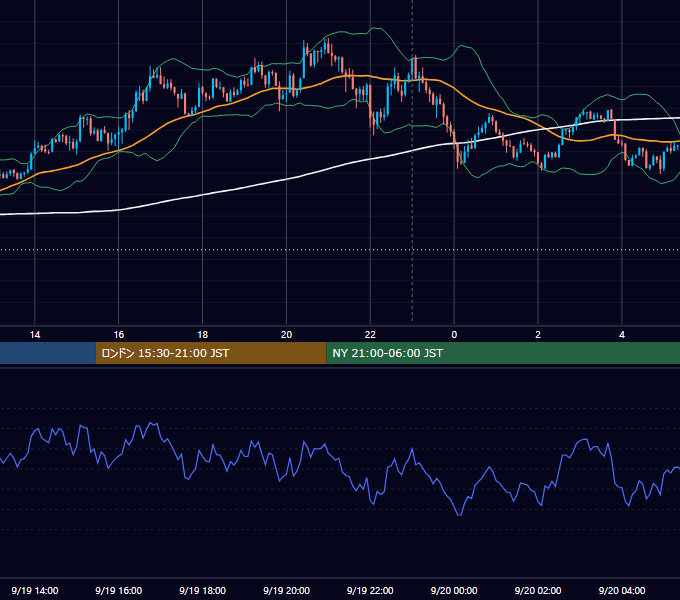The height and width of the screenshot is (600, 680).
Task: Click the 14 hour axis label
Action: (35, 335)
